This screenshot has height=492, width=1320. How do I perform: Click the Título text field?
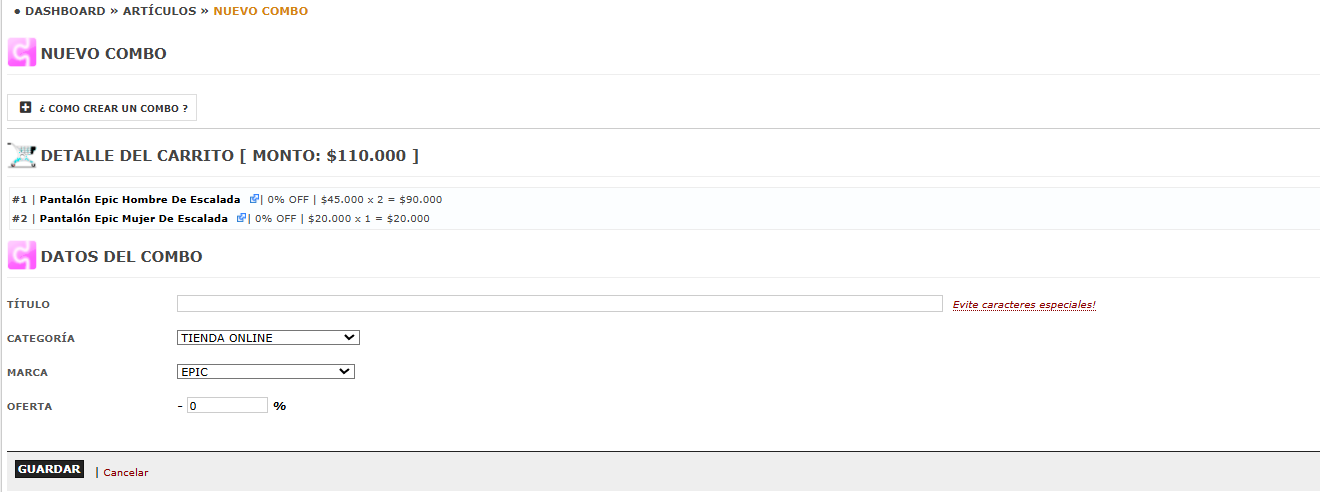click(x=560, y=303)
